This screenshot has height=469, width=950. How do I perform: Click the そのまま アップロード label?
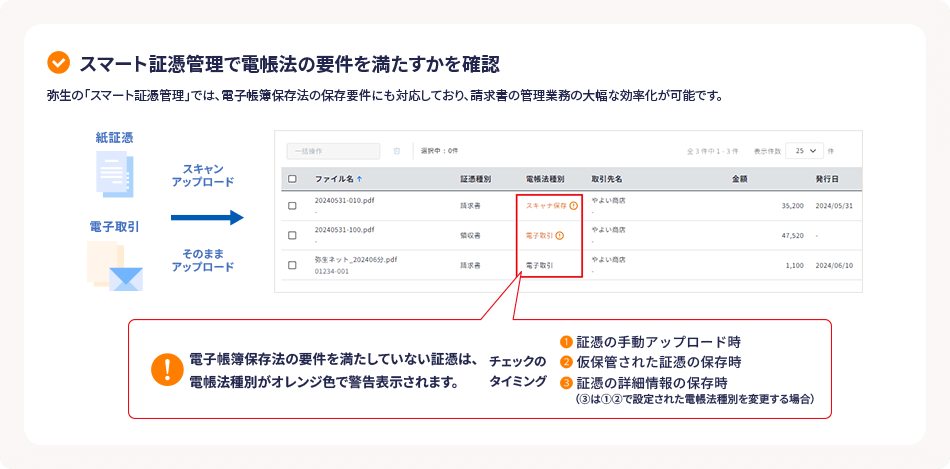click(203, 261)
